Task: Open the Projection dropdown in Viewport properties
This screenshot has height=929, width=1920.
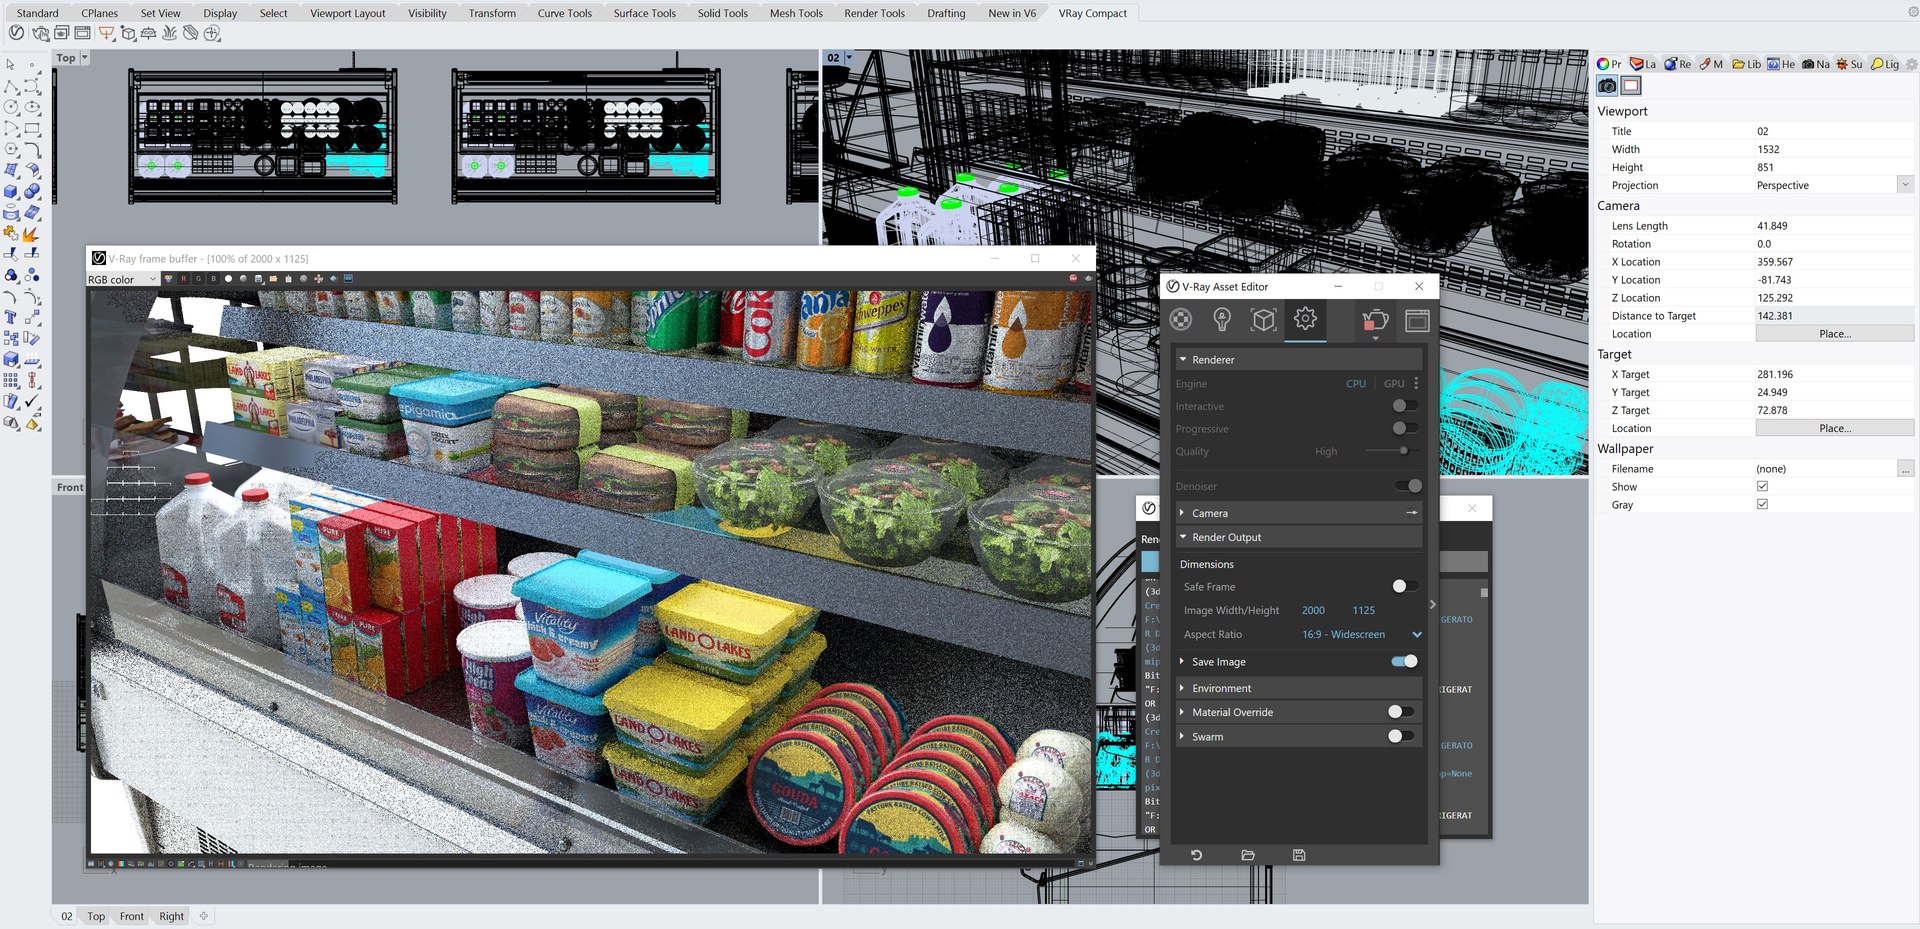Action: click(x=1905, y=185)
